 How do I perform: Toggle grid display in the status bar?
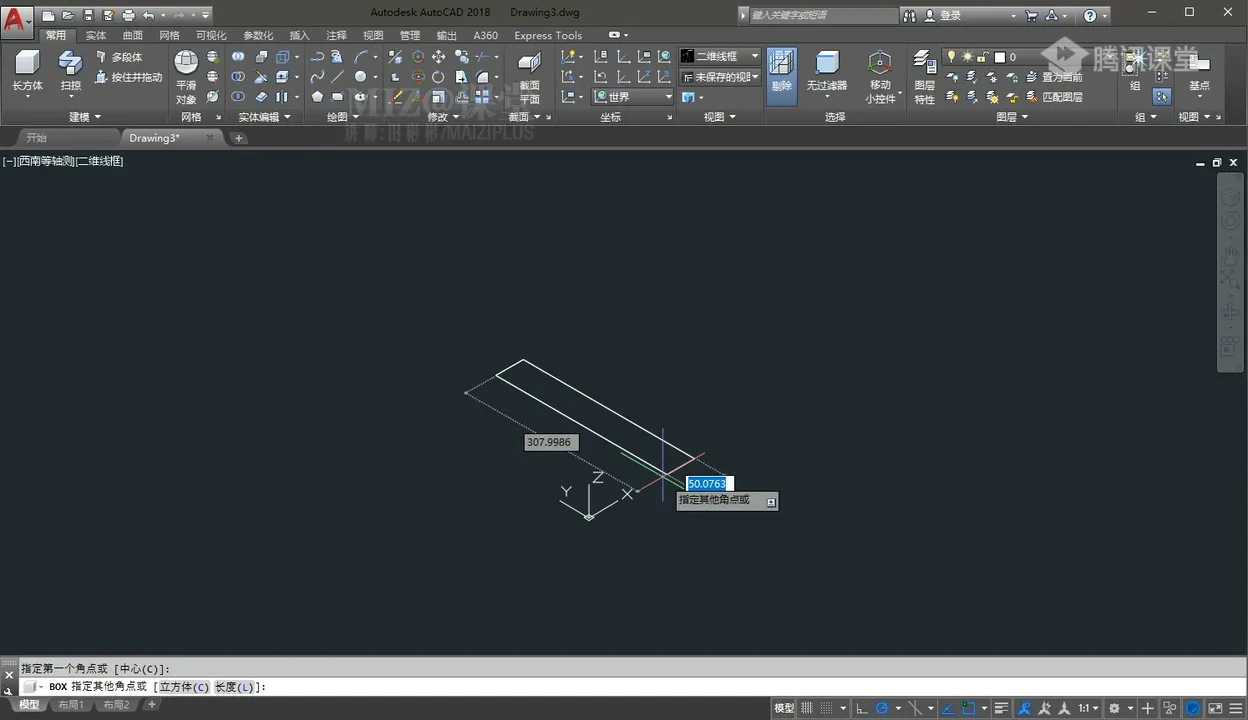coord(807,708)
